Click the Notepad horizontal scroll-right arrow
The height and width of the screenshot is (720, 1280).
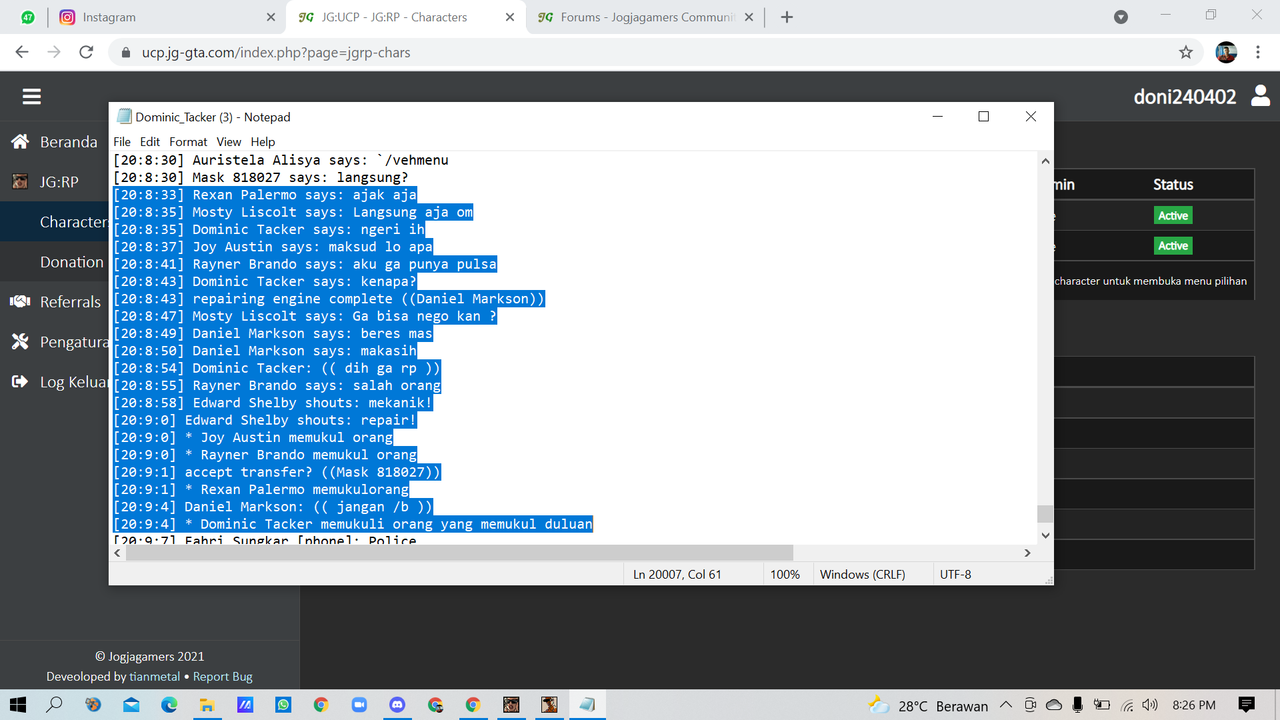coord(1027,553)
